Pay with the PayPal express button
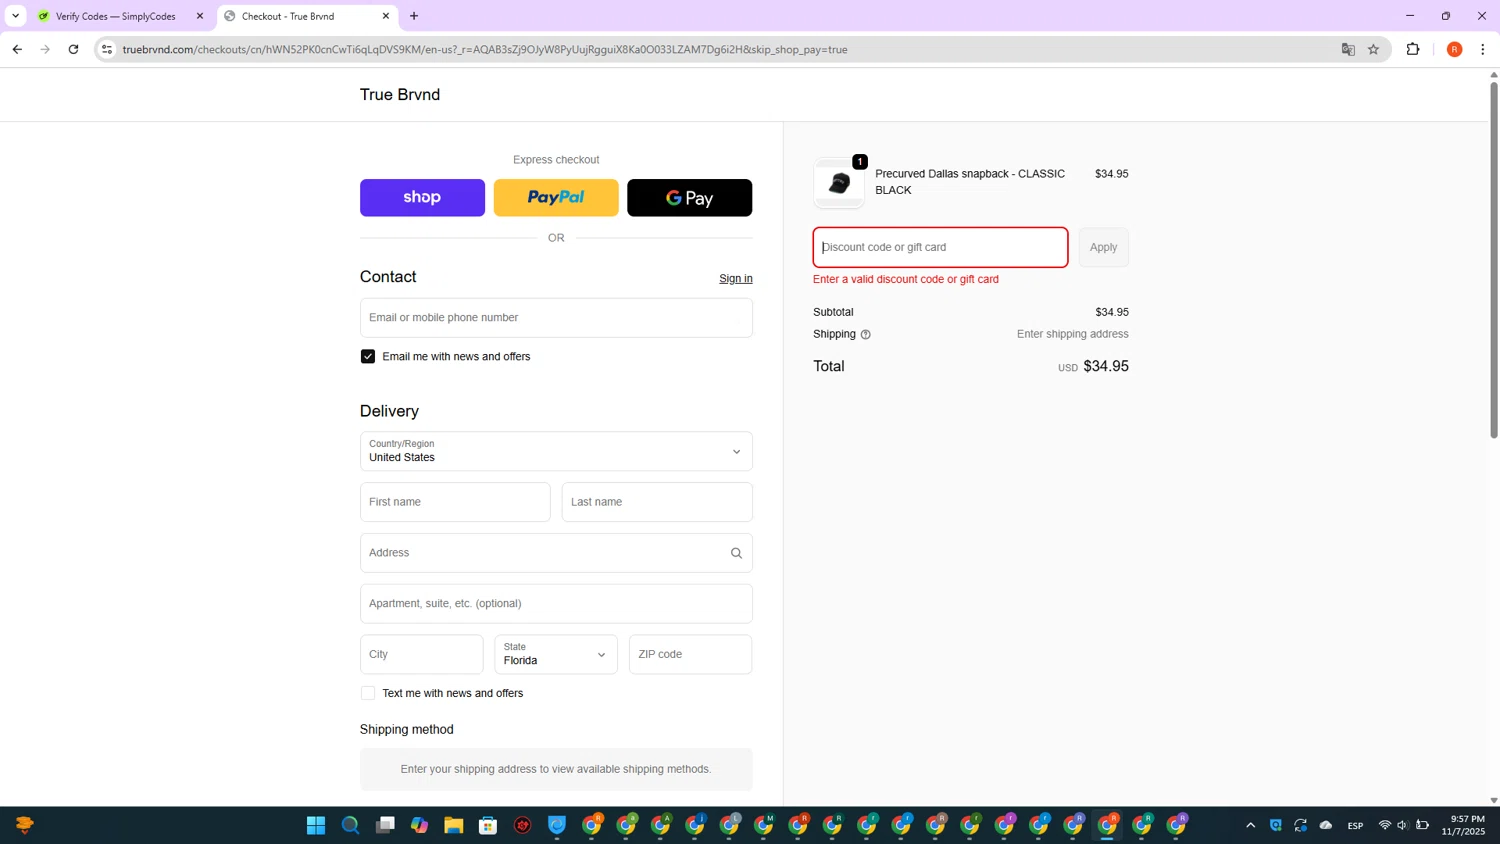The width and height of the screenshot is (1500, 844). click(x=556, y=198)
